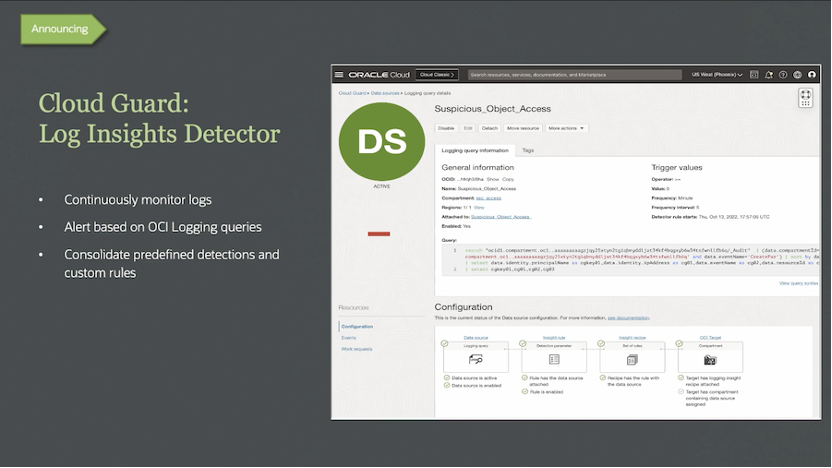The height and width of the screenshot is (468, 832).
Task: Click the Disable button
Action: 446,128
